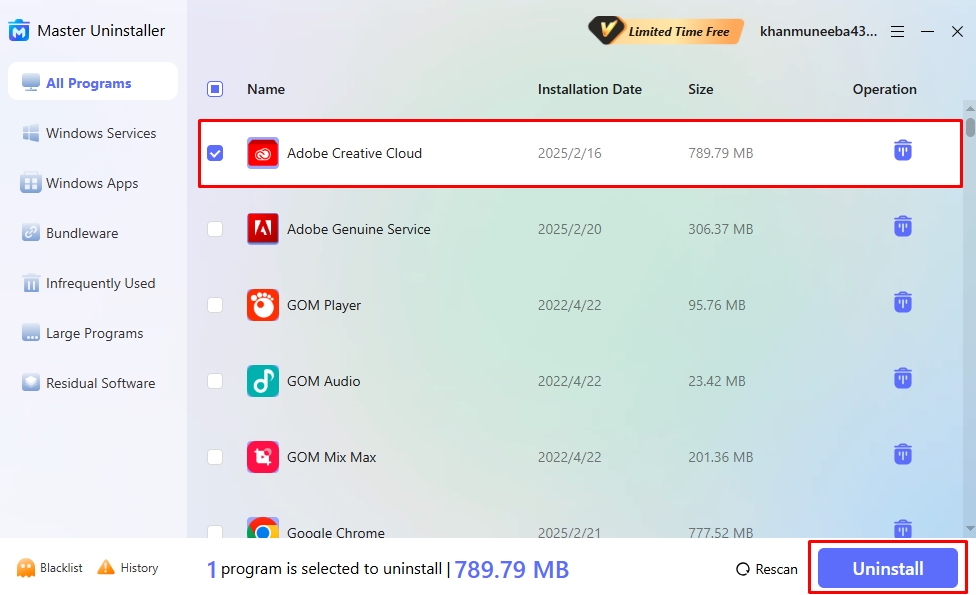
Task: Select the GOM Audio name text
Action: tap(323, 381)
